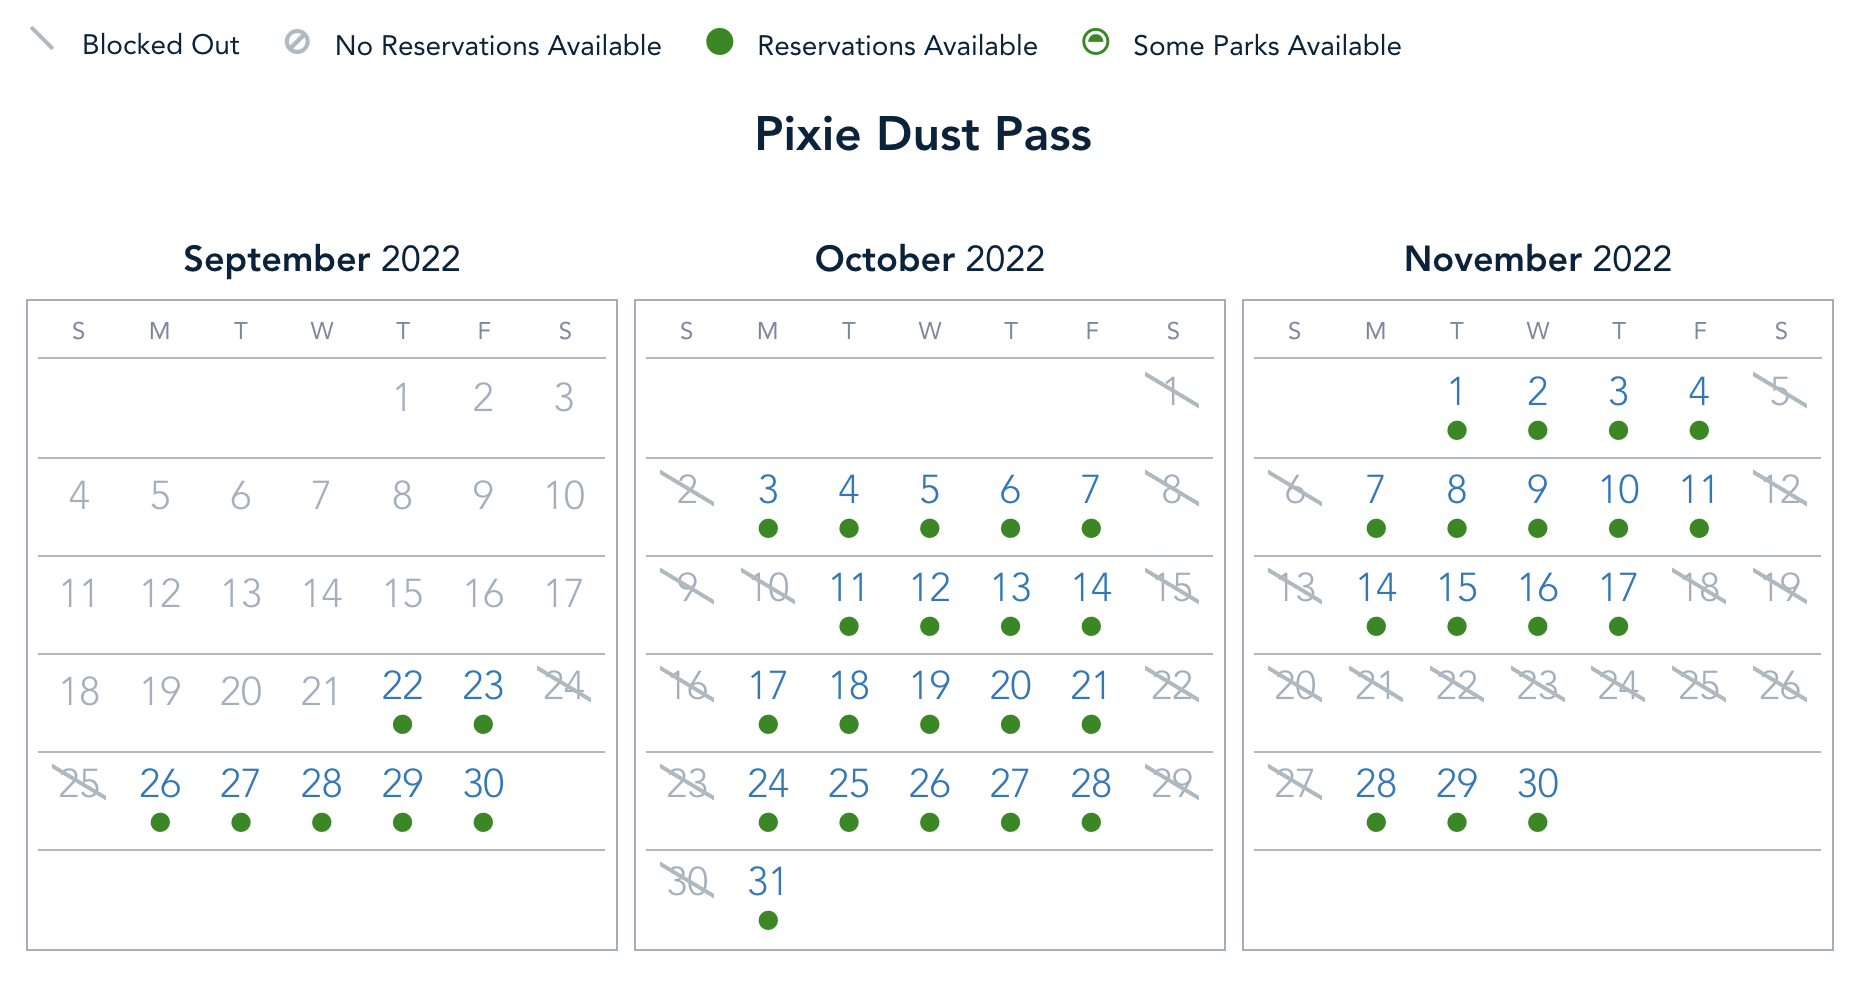This screenshot has width=1863, height=985.
Task: Click the green dot under September 22
Action: [403, 724]
